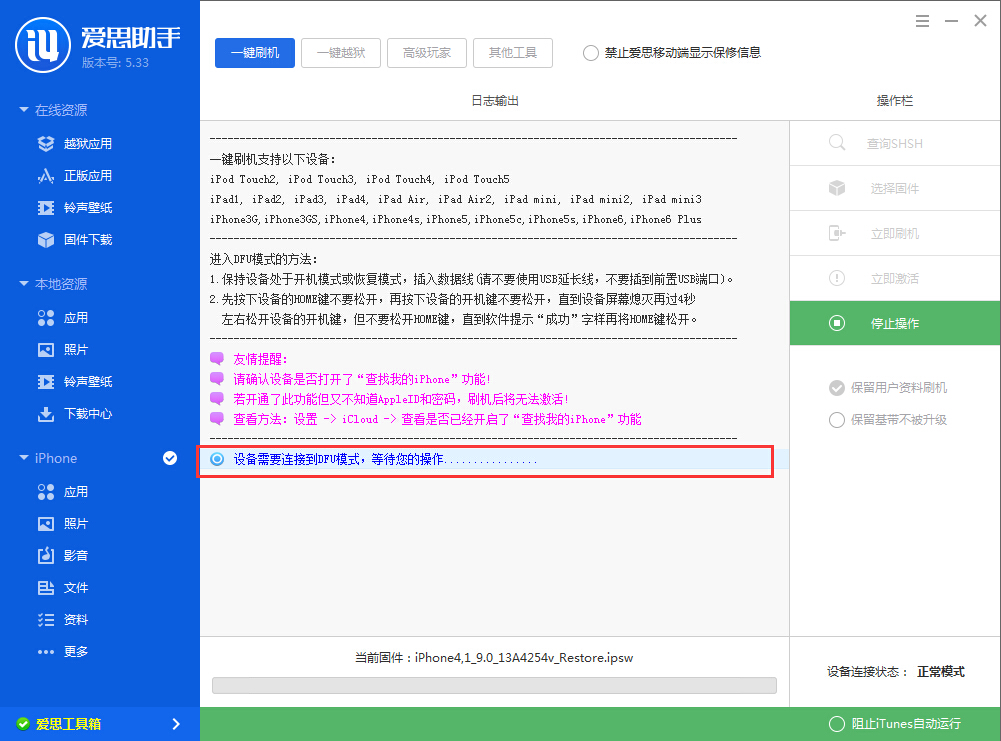Switch to the 一键越狱 tab

click(x=340, y=53)
